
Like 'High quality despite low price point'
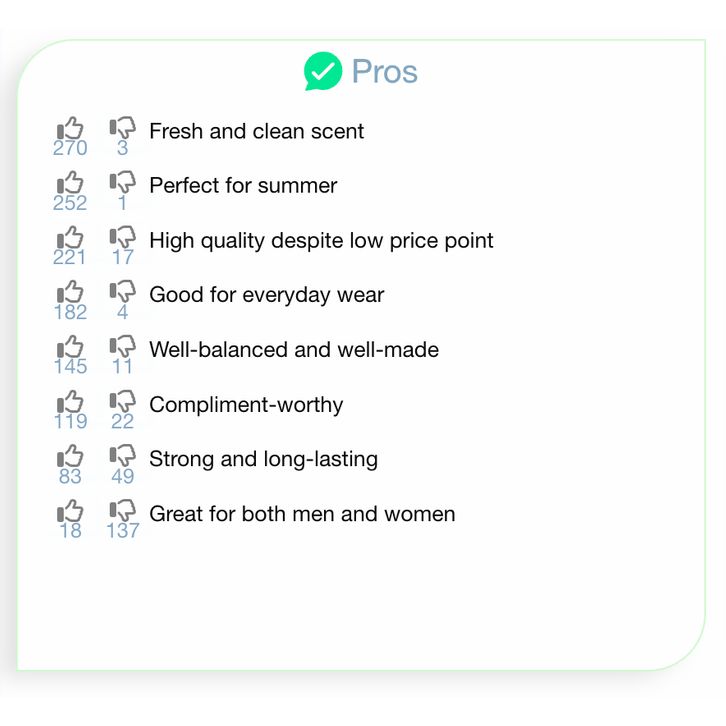[x=70, y=239]
